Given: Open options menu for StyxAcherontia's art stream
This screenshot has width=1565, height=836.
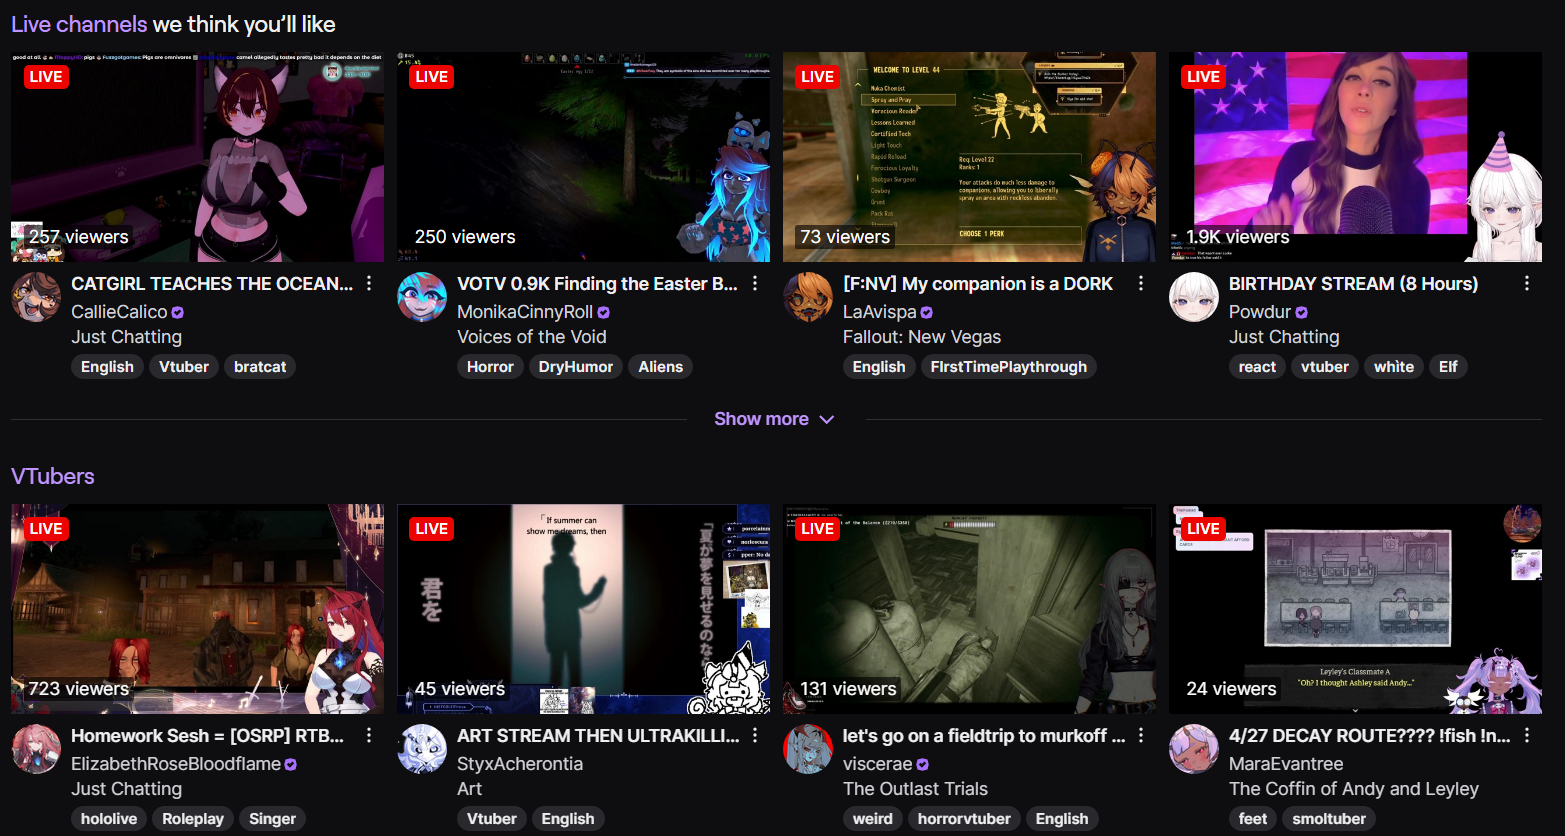Looking at the screenshot, I should pyautogui.click(x=755, y=736).
